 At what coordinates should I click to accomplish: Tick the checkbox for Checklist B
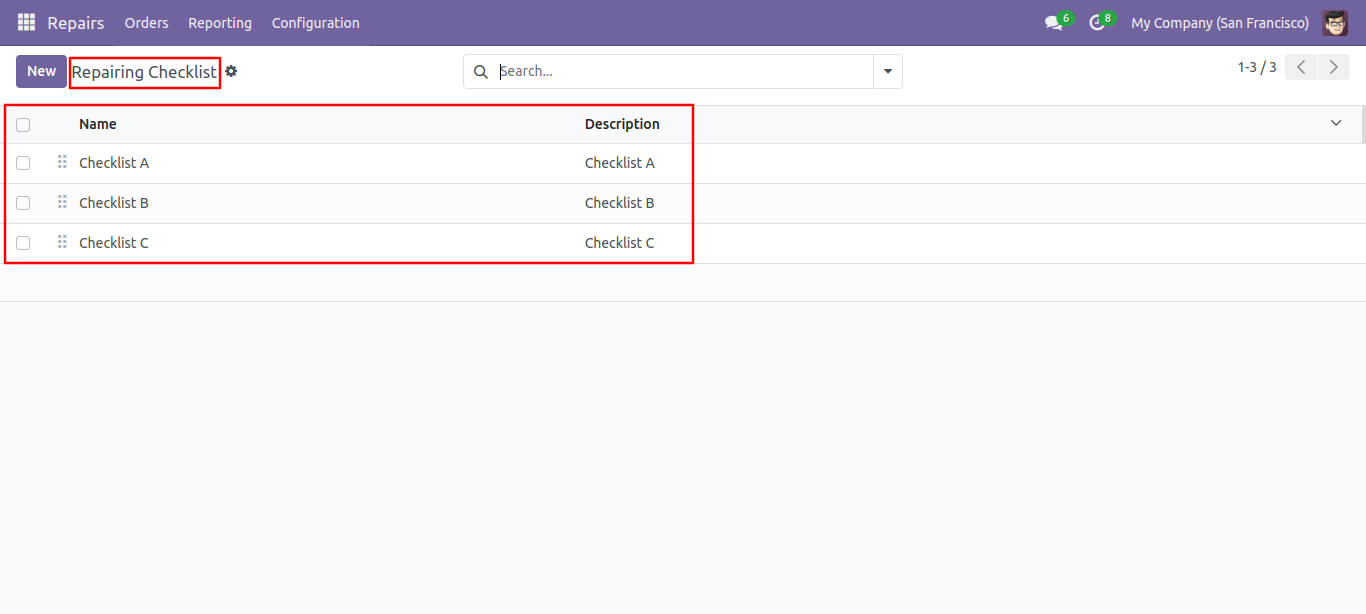(23, 203)
